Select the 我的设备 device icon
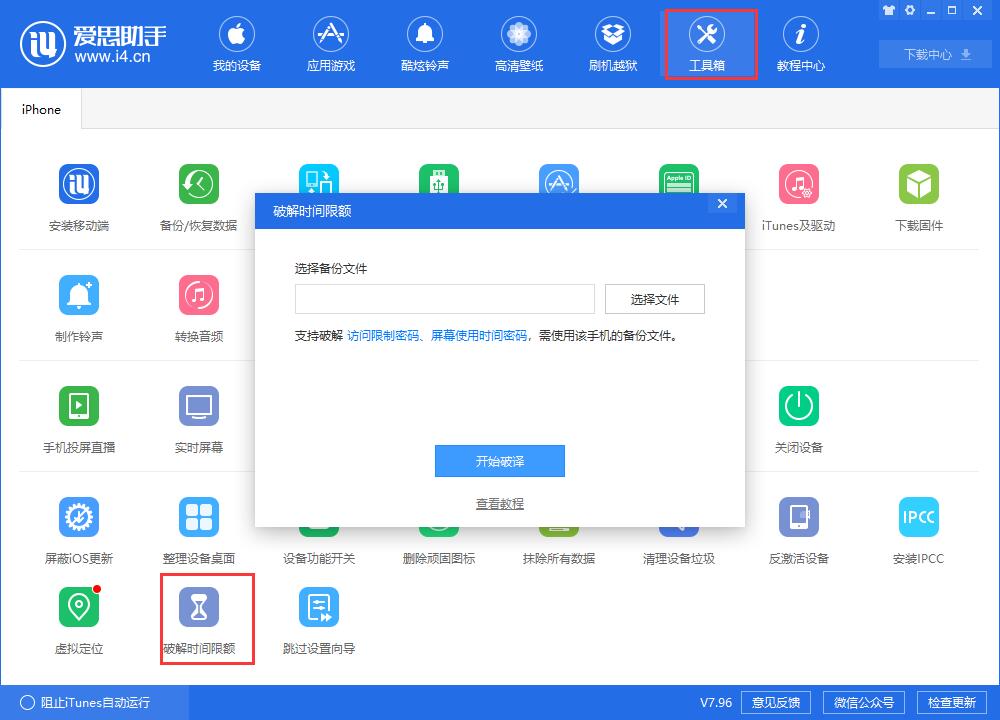The height and width of the screenshot is (720, 1000). click(237, 43)
